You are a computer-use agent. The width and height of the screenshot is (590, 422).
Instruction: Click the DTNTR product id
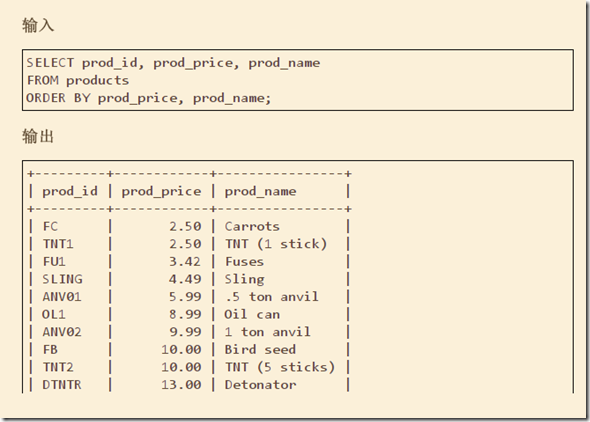tap(62, 385)
